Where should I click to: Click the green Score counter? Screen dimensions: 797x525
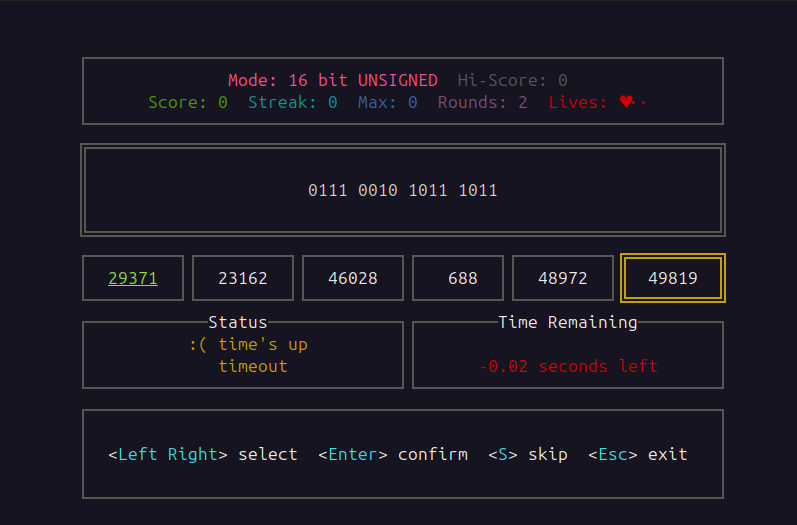pyautogui.click(x=187, y=102)
